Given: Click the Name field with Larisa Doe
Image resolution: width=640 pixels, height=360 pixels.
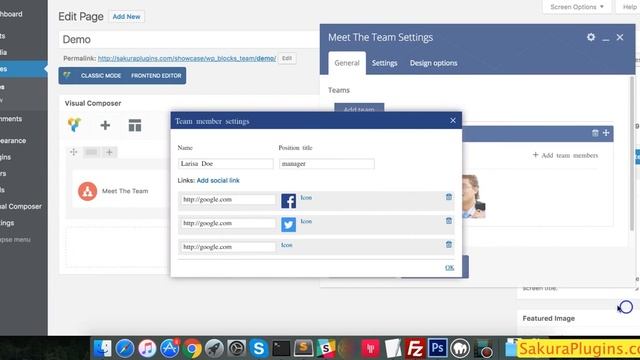Looking at the screenshot, I should pos(226,164).
